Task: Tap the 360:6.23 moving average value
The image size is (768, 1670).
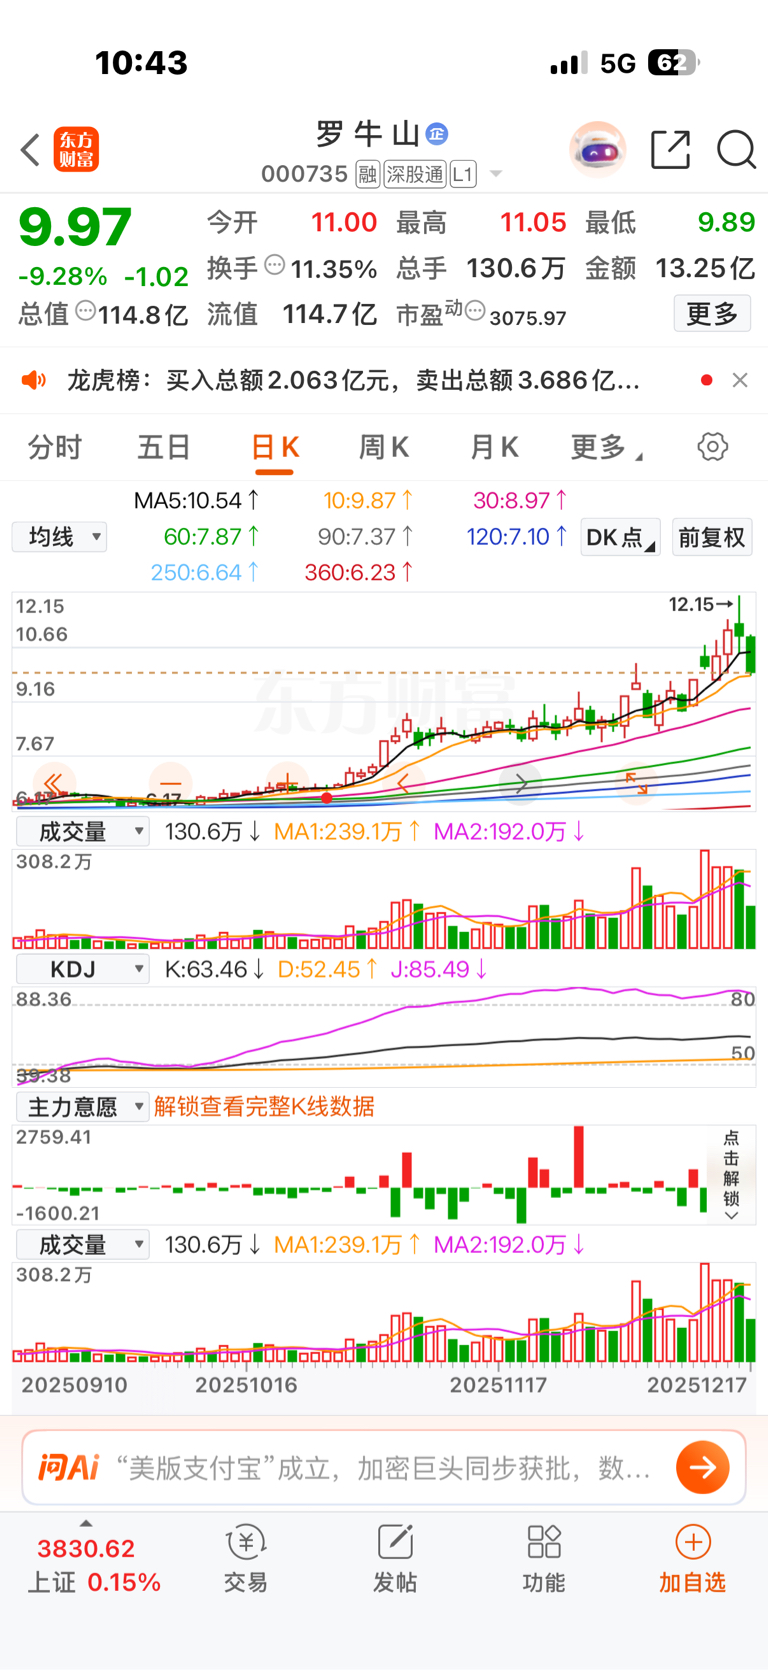Action: point(360,573)
